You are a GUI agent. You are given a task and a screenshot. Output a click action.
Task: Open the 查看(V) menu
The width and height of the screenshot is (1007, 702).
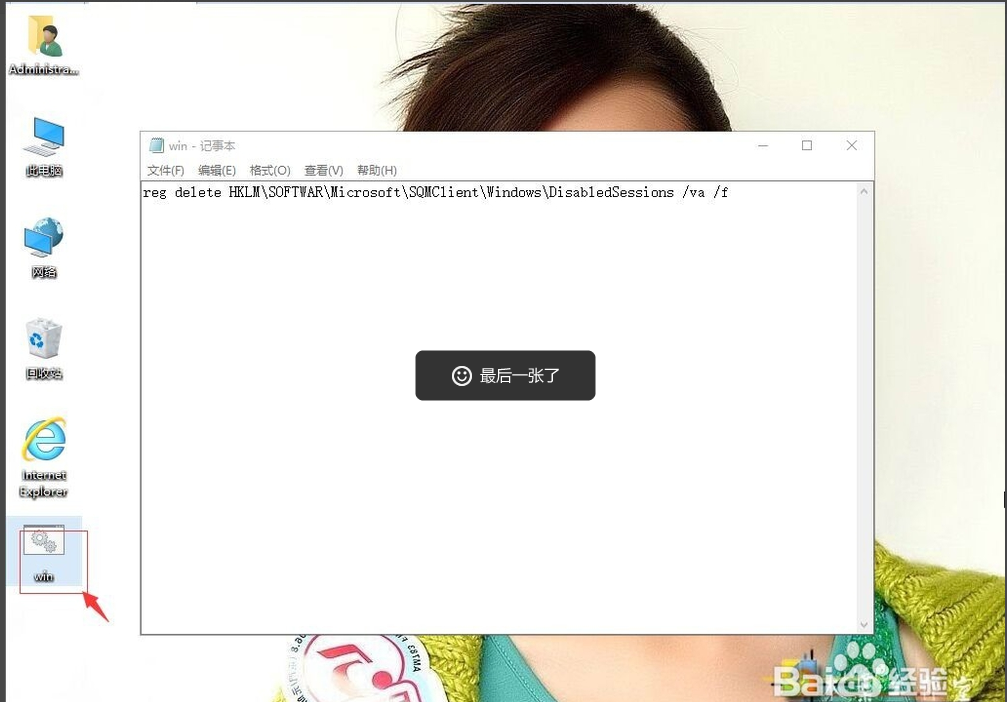(x=324, y=170)
